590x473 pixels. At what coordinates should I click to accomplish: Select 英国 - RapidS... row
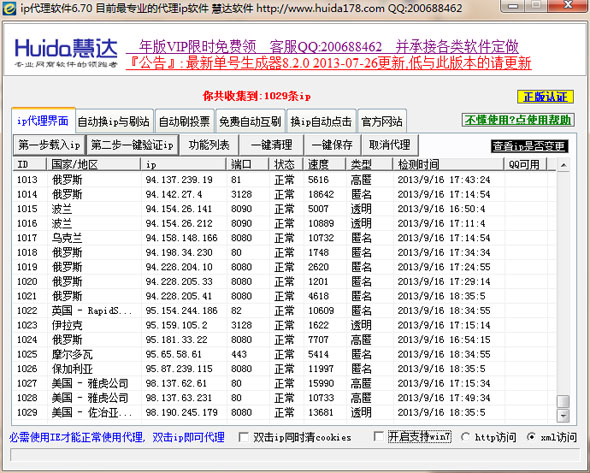pos(284,310)
